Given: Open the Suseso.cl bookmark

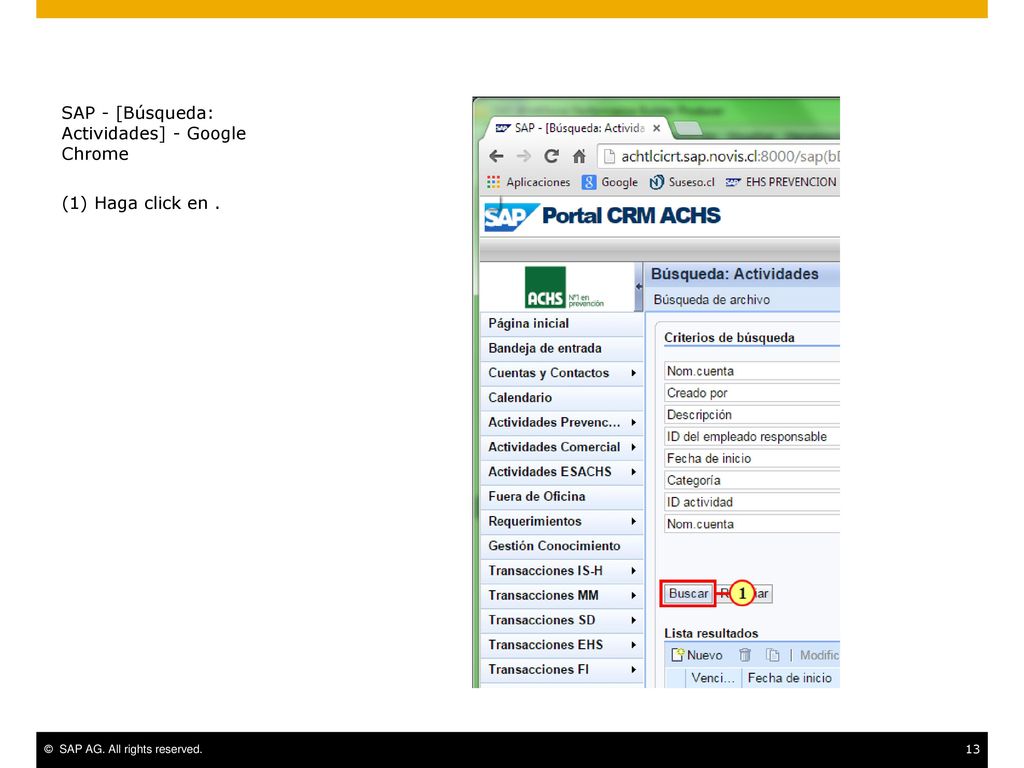Looking at the screenshot, I should tap(682, 182).
